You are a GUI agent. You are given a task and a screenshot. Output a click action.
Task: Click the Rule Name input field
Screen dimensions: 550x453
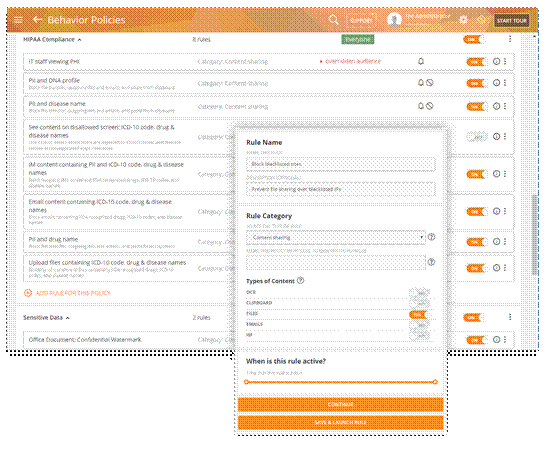pos(341,164)
